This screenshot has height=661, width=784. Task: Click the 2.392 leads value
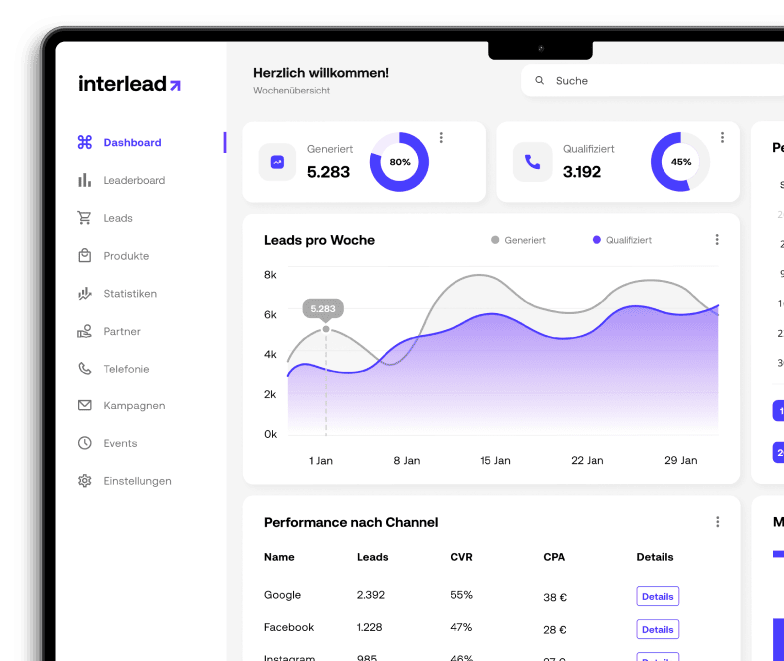coord(370,595)
